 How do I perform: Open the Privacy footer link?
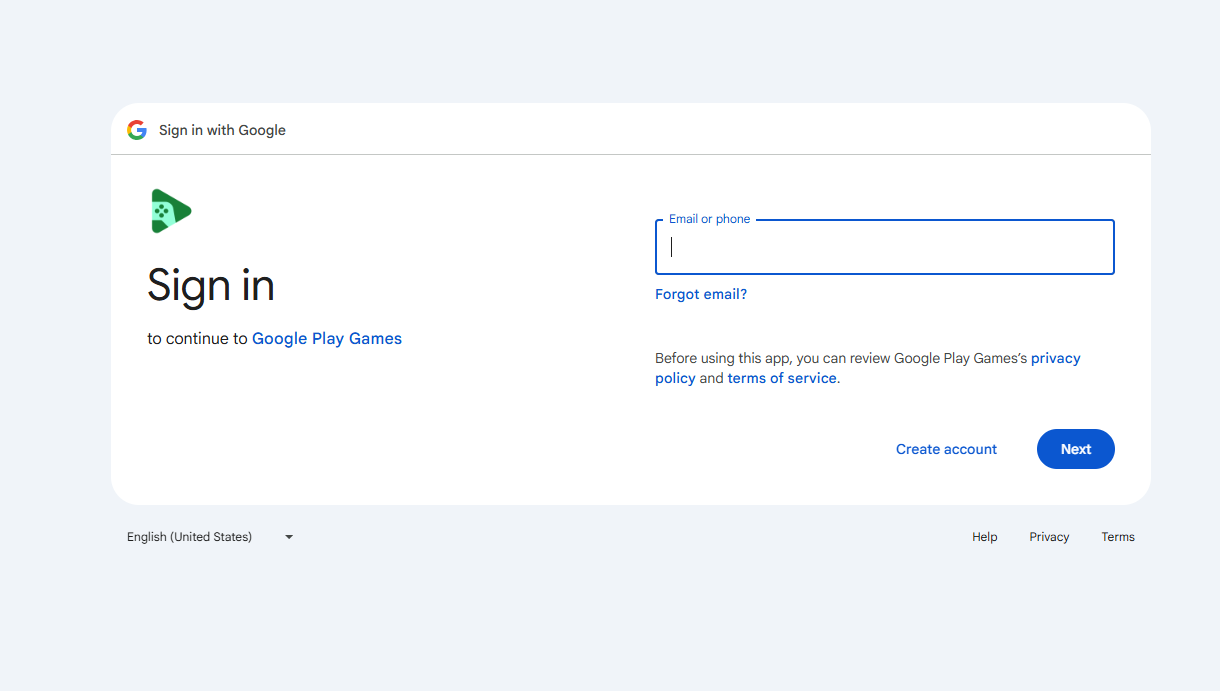click(x=1048, y=537)
